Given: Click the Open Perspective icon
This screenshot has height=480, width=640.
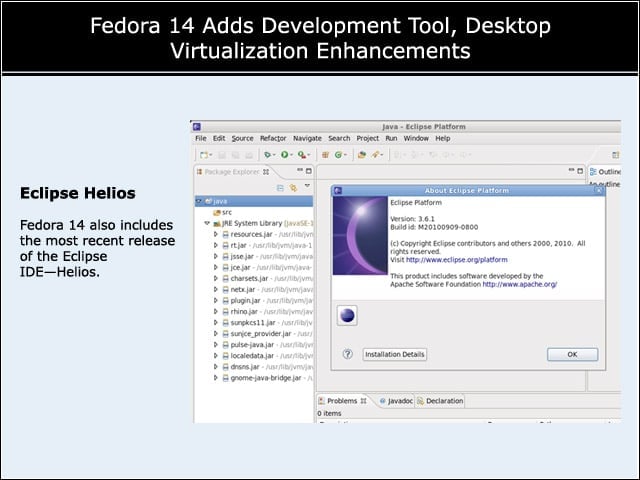Looking at the screenshot, I should point(616,155).
